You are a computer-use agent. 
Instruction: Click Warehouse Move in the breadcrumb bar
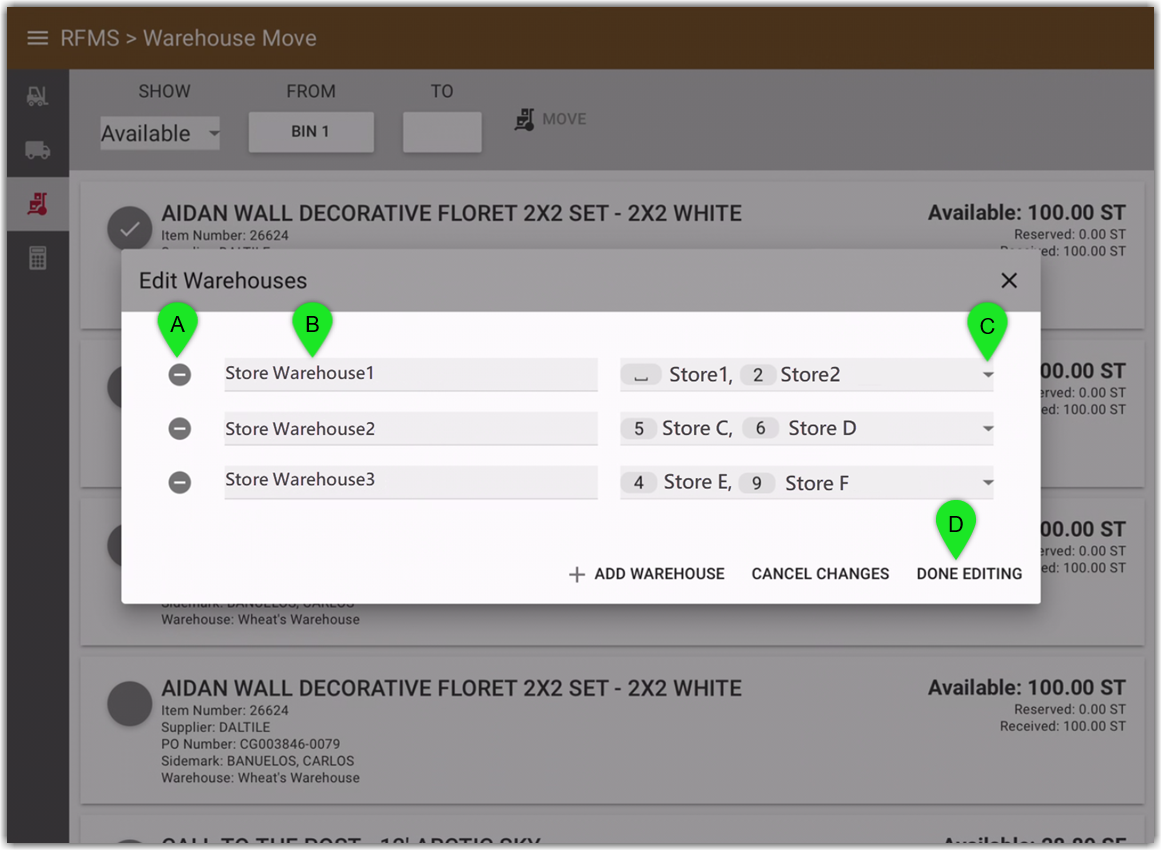coord(230,38)
